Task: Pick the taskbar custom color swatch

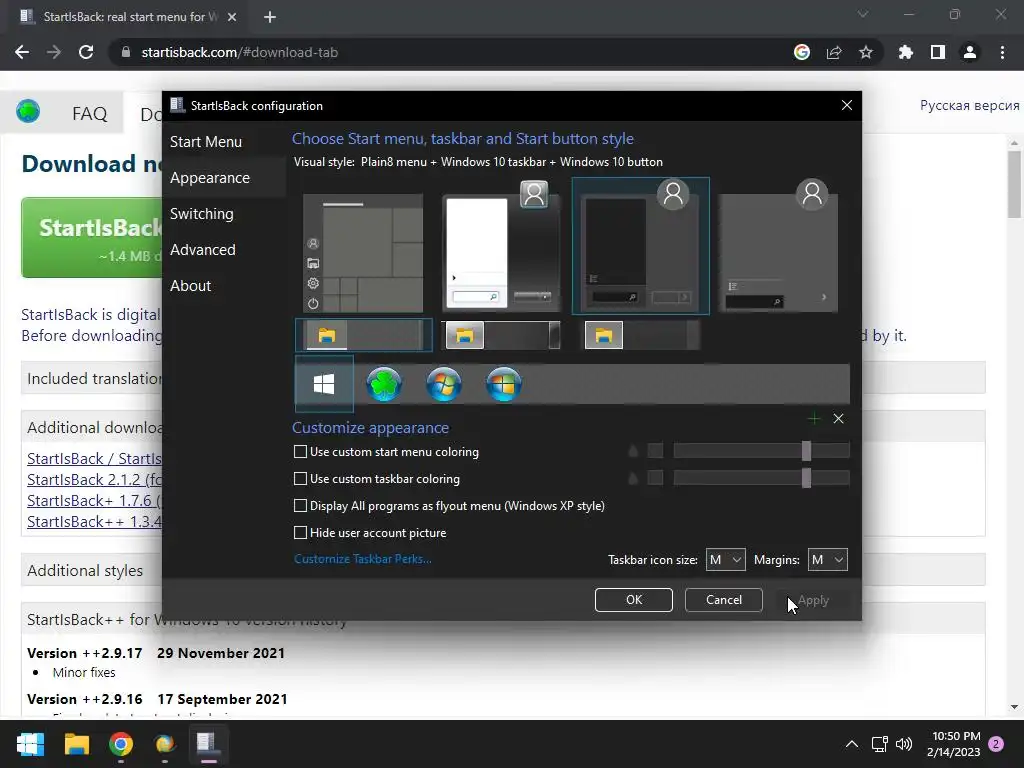Action: coord(655,478)
